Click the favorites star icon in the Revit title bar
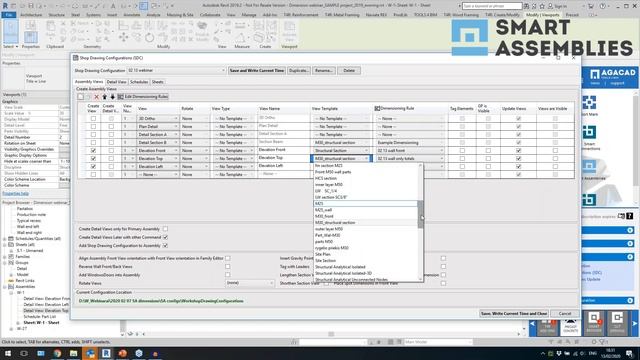The width and height of the screenshot is (640, 360). tap(542, 6)
